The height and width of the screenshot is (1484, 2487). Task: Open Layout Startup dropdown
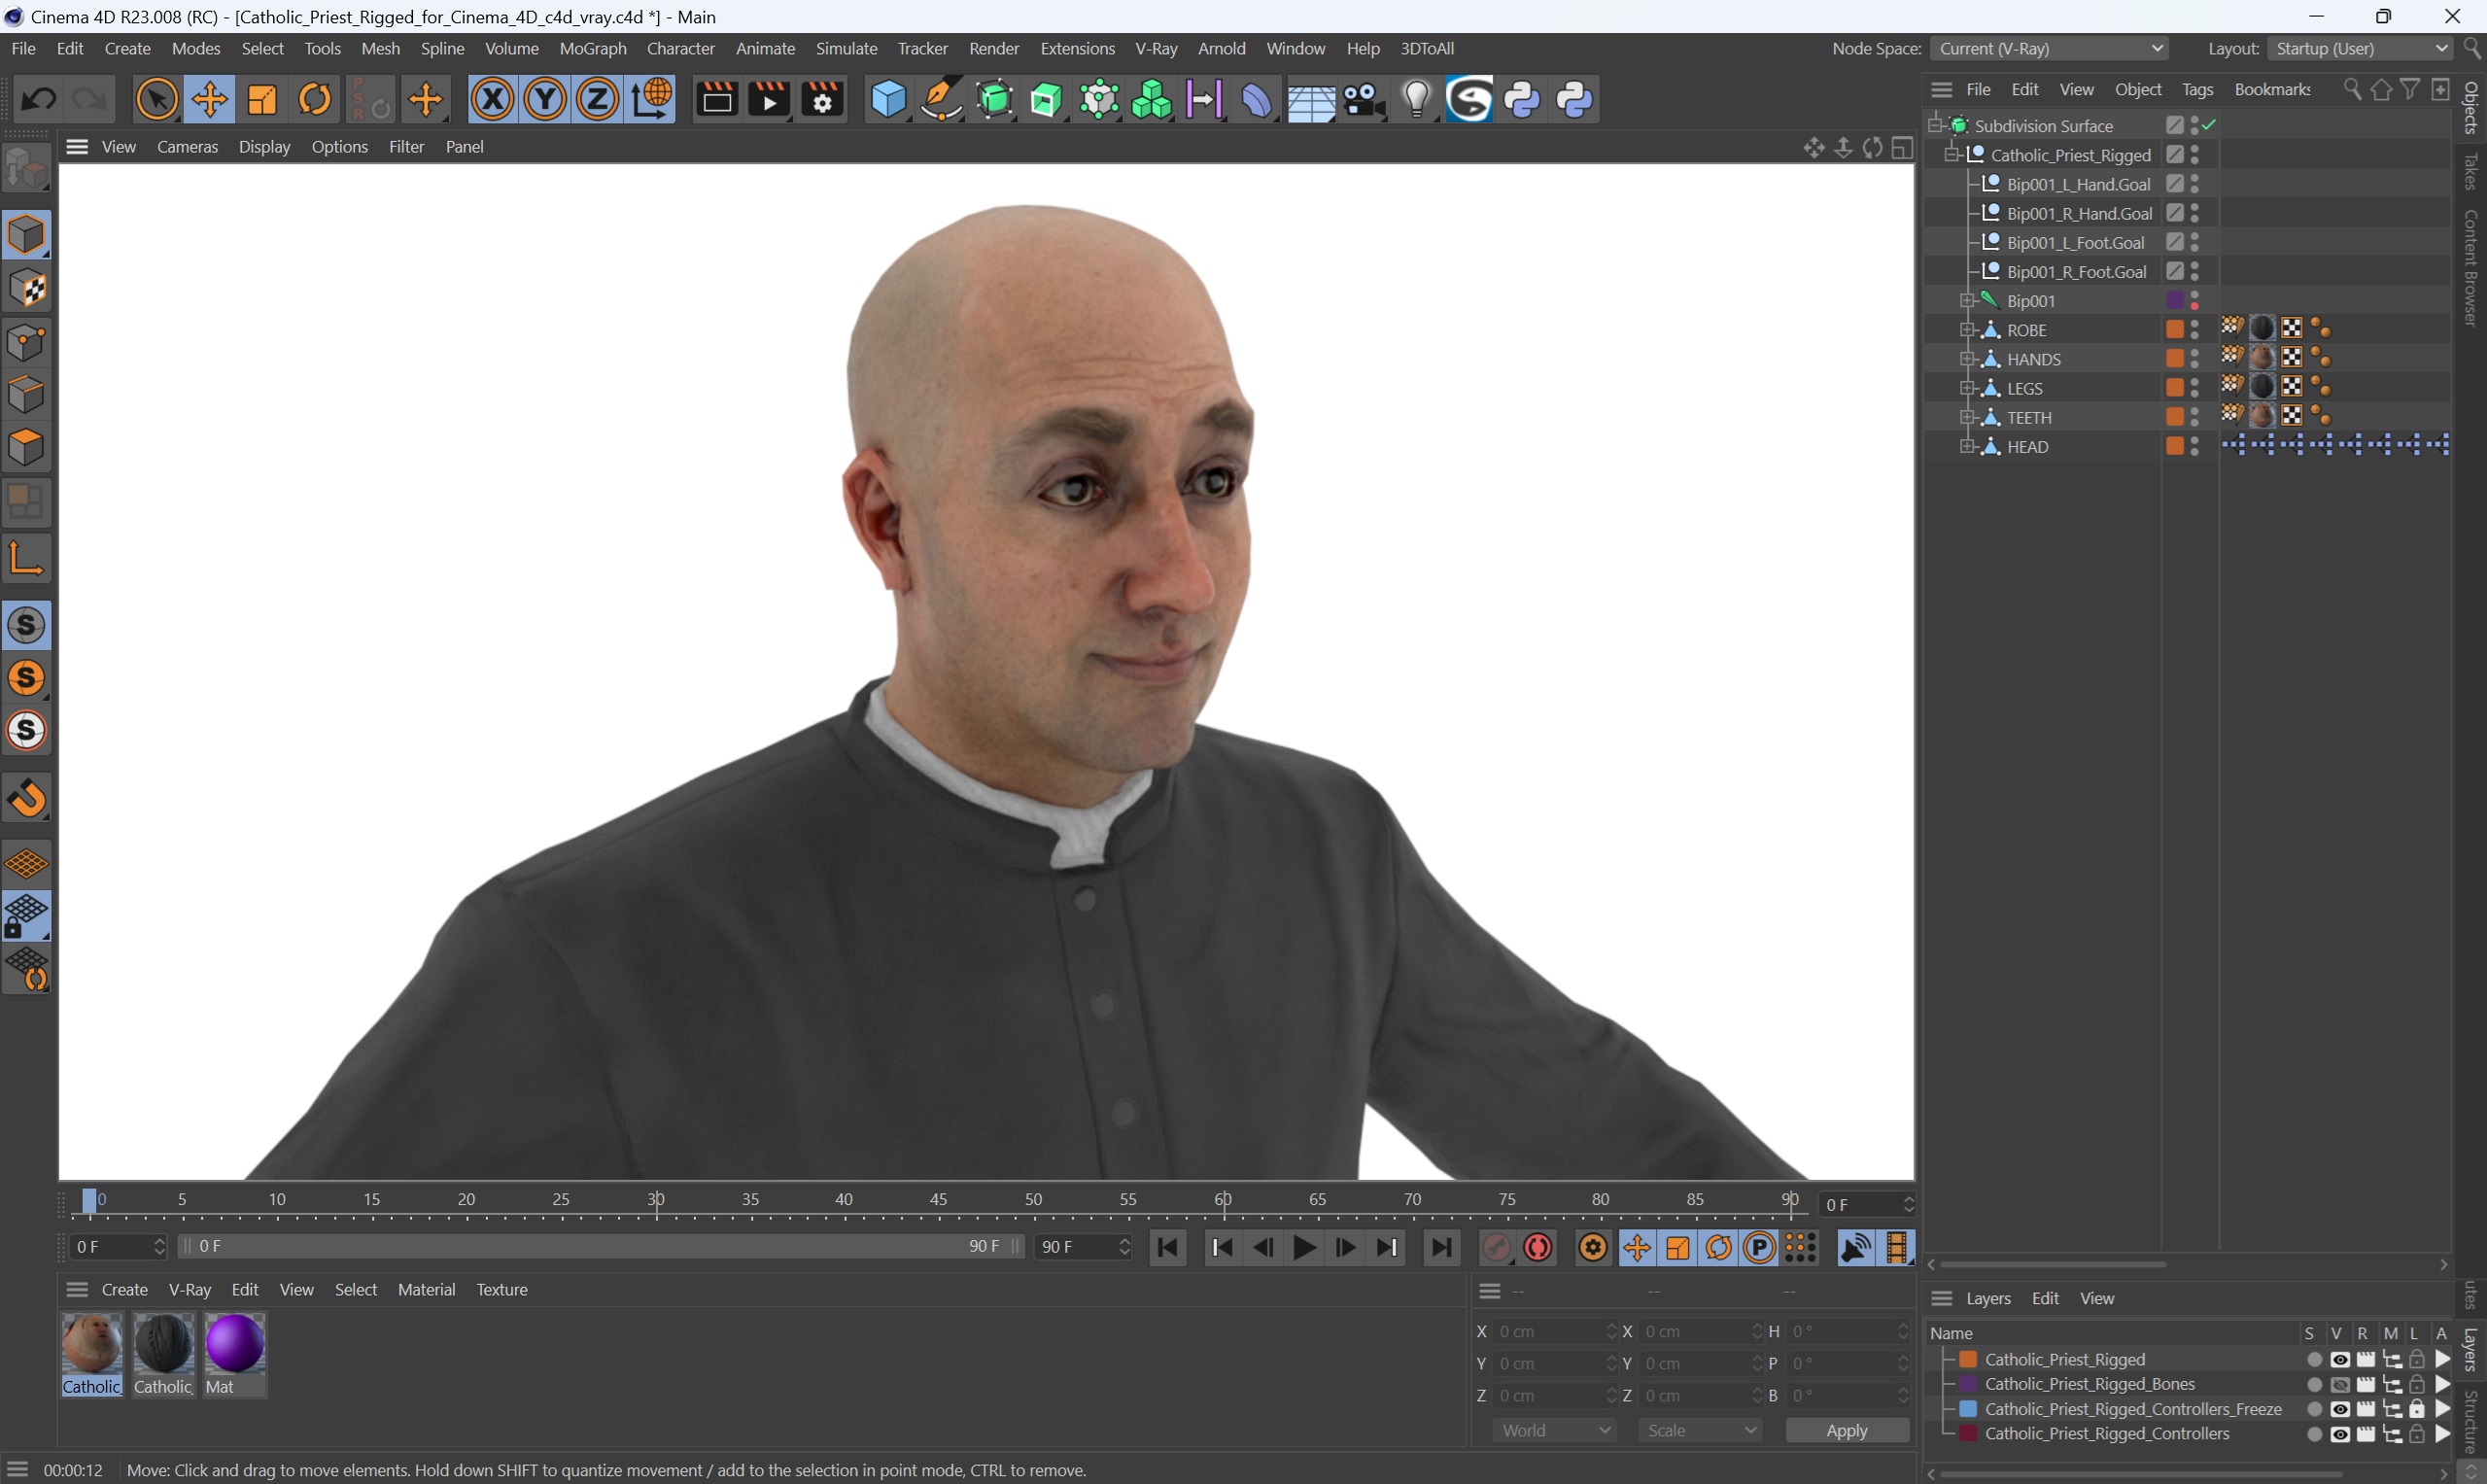(2361, 48)
